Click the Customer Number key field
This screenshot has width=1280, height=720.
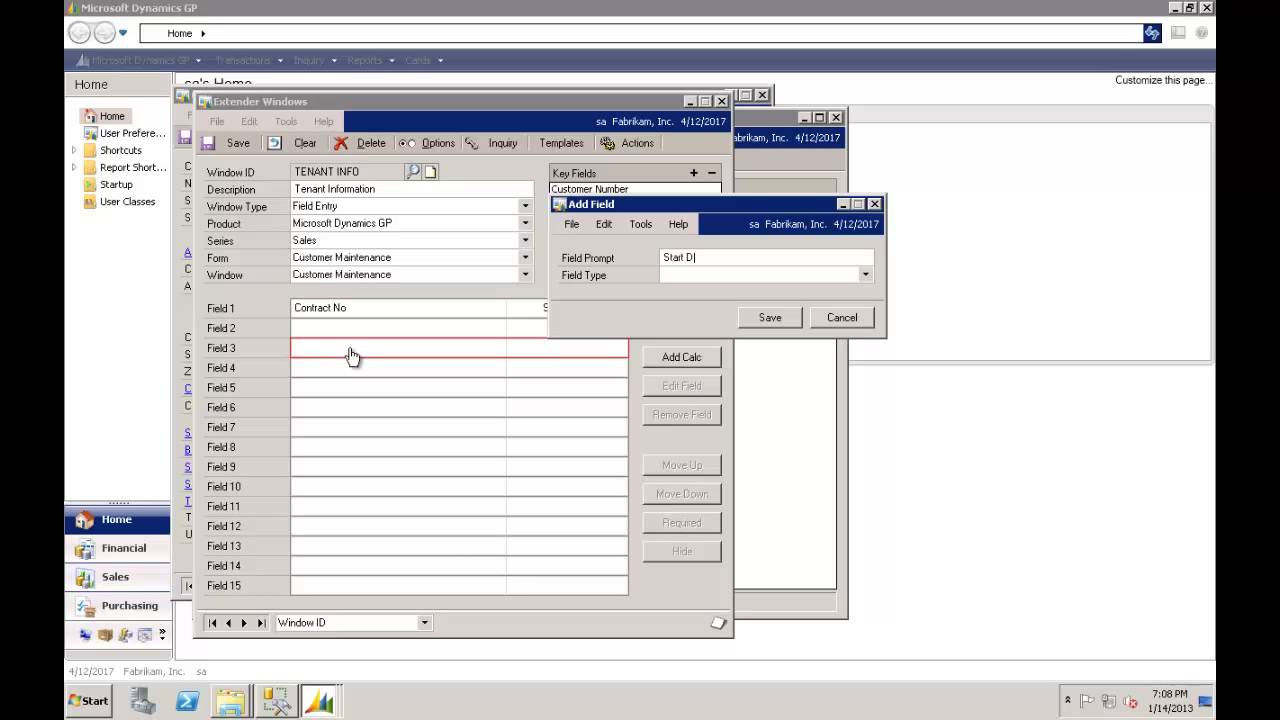(635, 189)
